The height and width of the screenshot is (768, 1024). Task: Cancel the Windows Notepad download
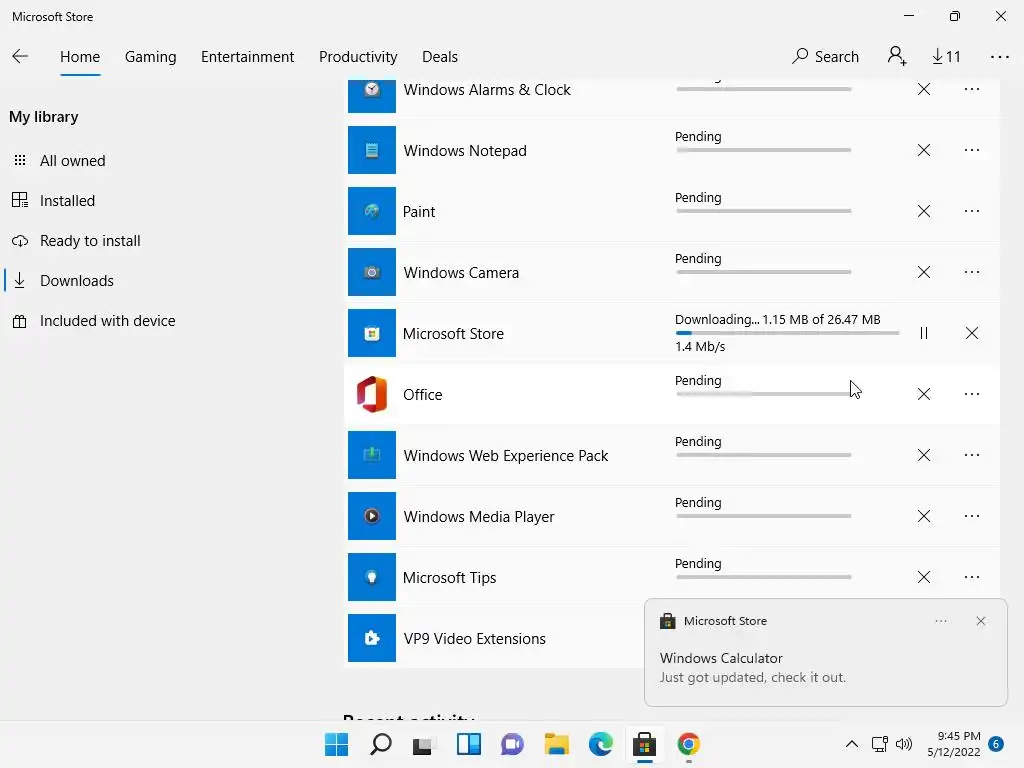923,150
